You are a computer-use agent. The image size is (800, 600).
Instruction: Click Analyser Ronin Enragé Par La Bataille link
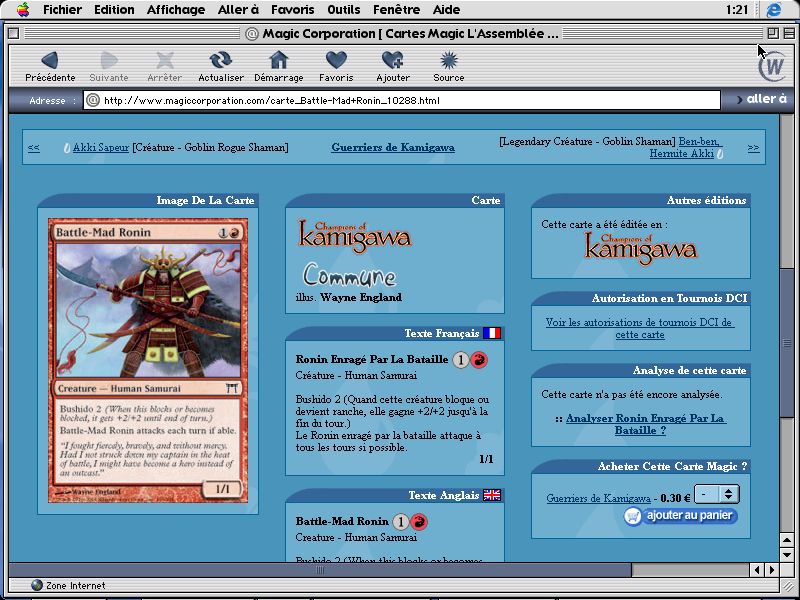coord(645,424)
